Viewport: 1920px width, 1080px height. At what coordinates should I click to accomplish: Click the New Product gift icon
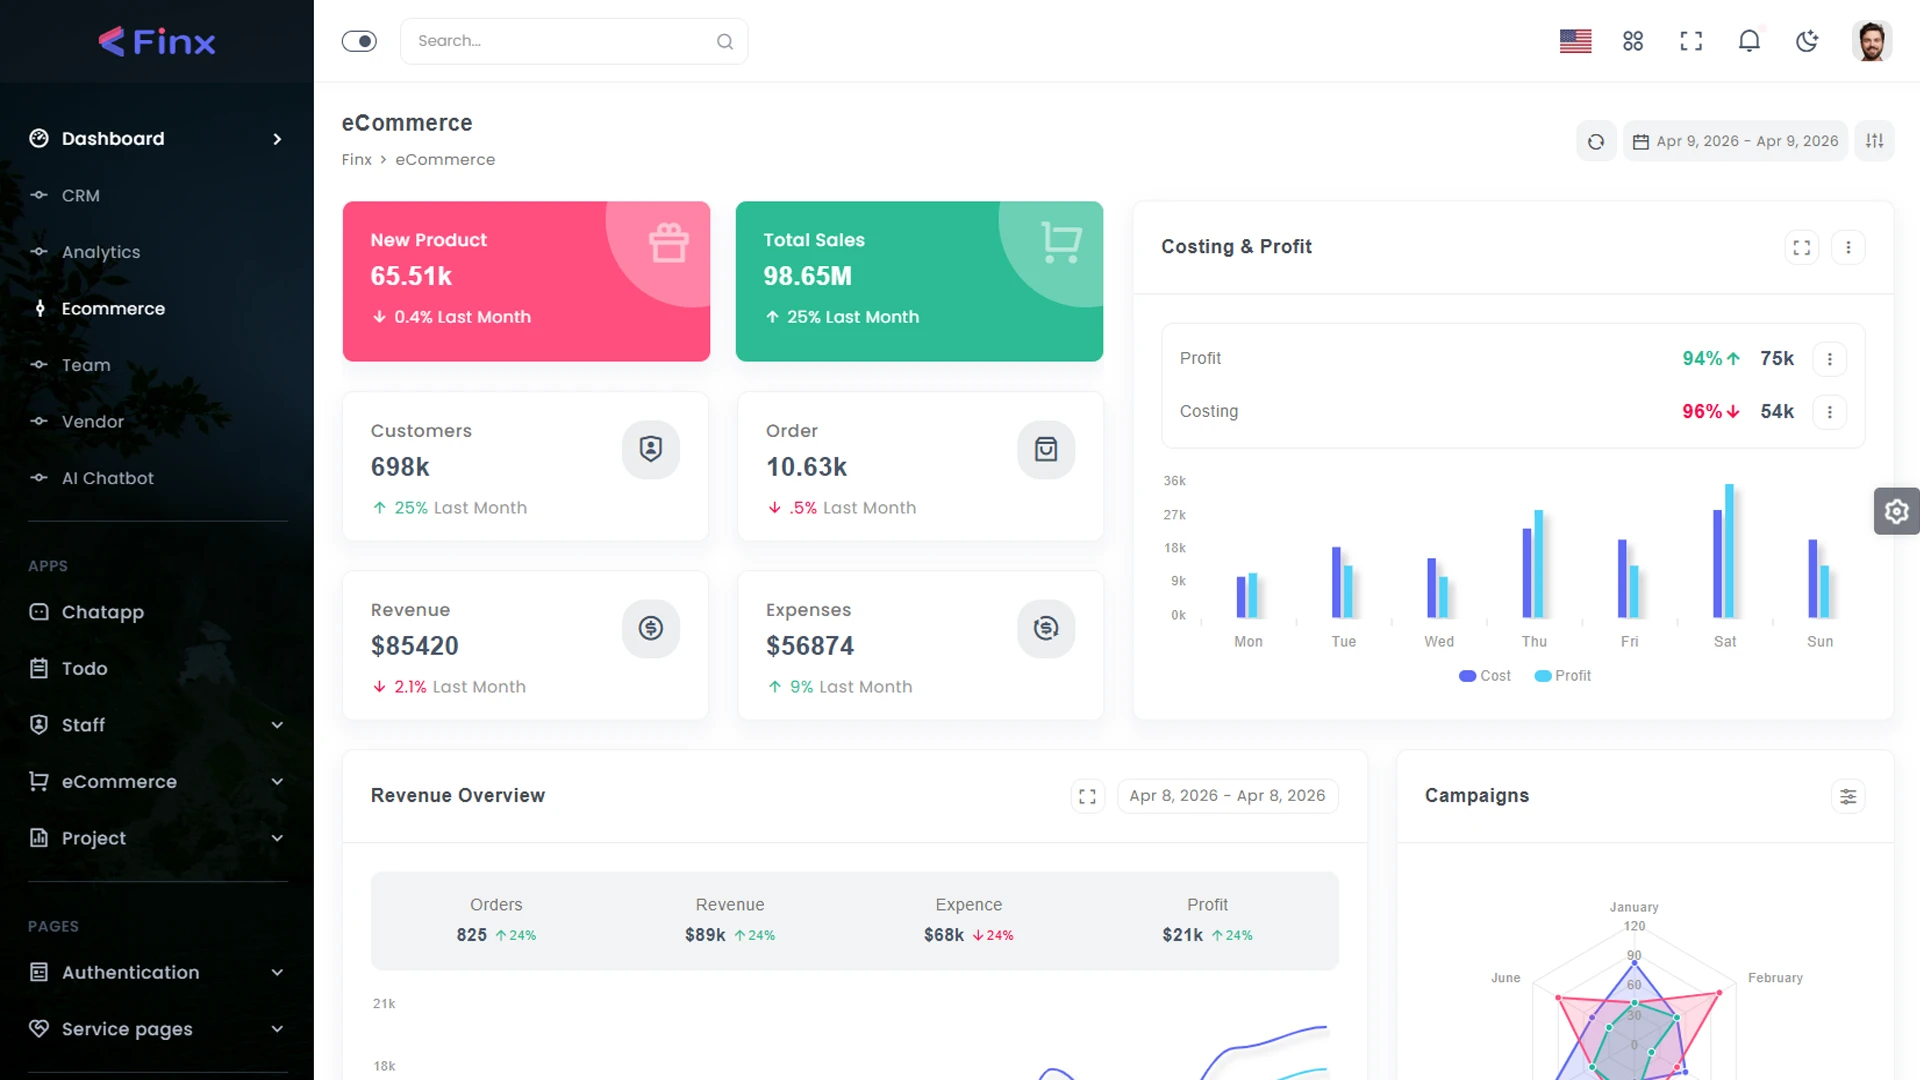668,242
